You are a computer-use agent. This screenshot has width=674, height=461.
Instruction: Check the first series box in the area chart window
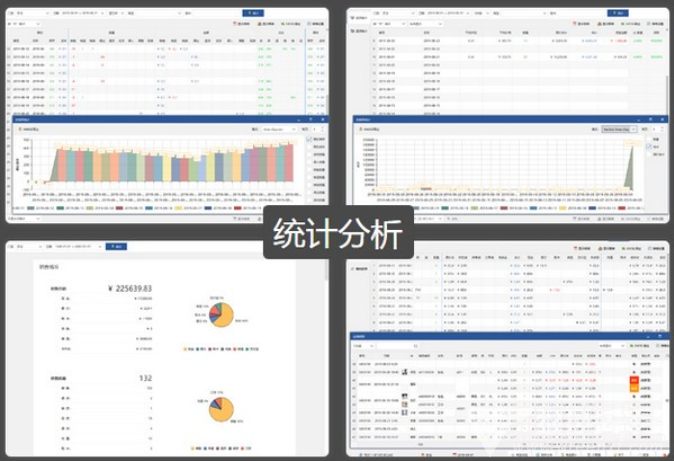coord(649,139)
